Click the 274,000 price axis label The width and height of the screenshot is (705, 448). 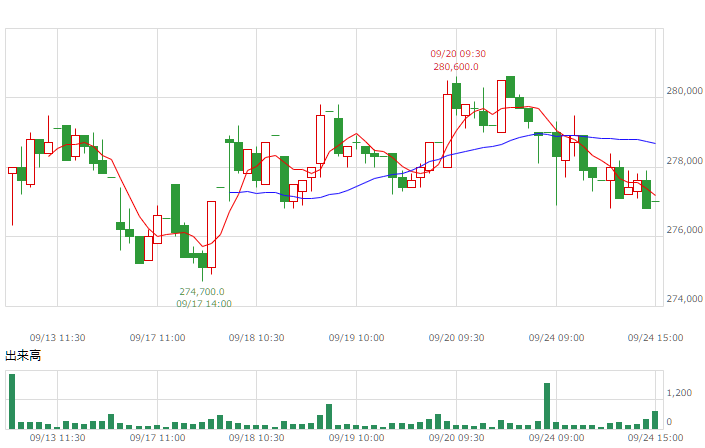click(684, 299)
